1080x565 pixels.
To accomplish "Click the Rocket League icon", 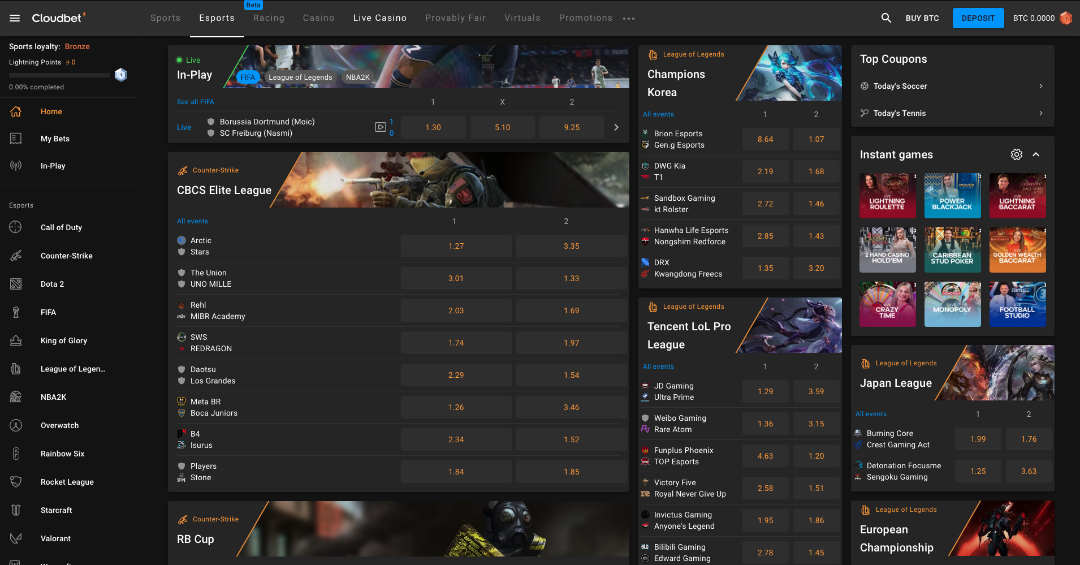I will click(16, 482).
